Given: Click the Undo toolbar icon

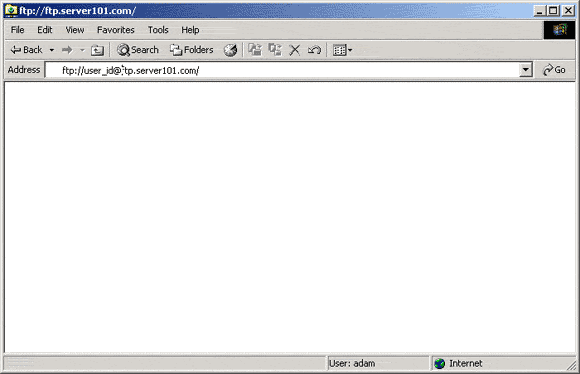Looking at the screenshot, I should (x=314, y=50).
